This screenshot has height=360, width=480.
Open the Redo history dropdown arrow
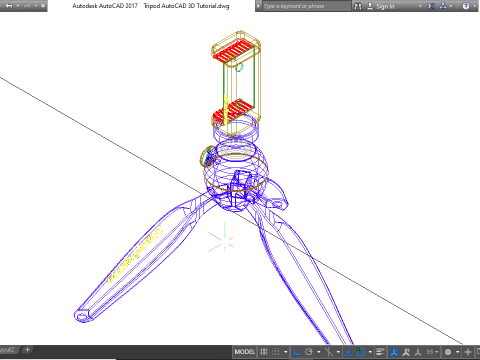(35, 6)
